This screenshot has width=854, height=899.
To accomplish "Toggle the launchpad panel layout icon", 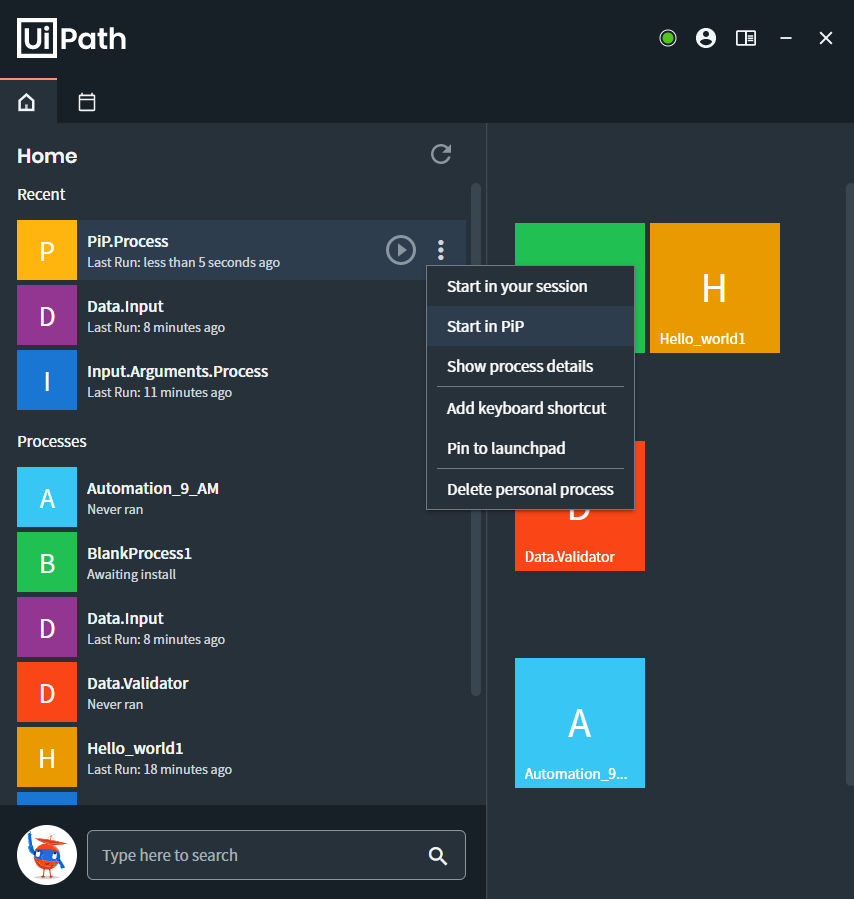I will coord(745,38).
